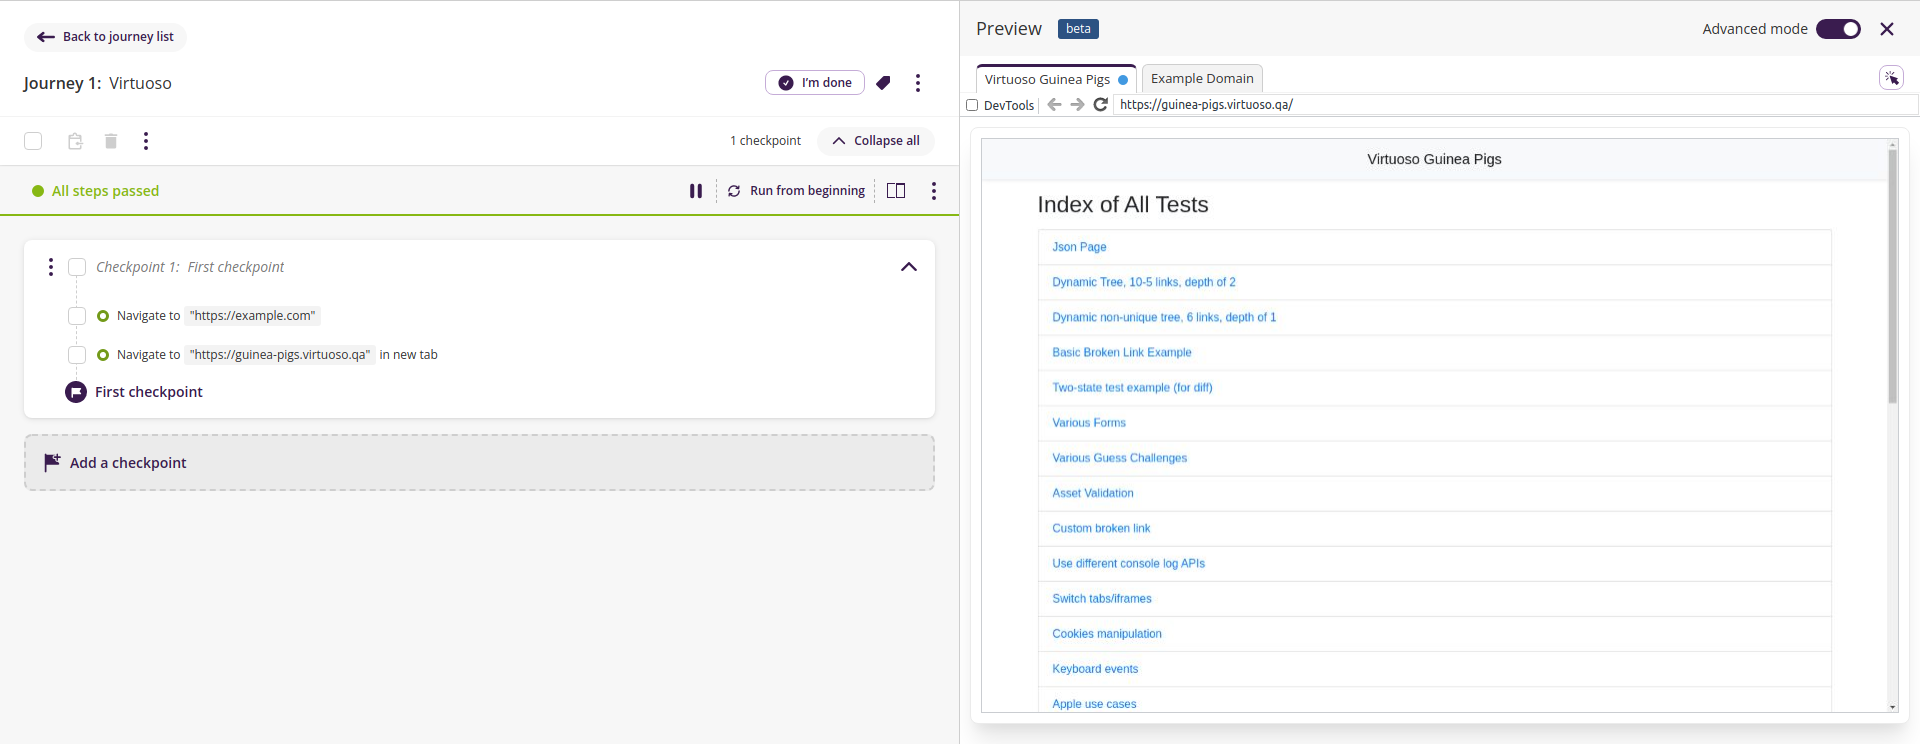The height and width of the screenshot is (744, 1920).
Task: Enable the DevTools checkbox
Action: tap(972, 105)
